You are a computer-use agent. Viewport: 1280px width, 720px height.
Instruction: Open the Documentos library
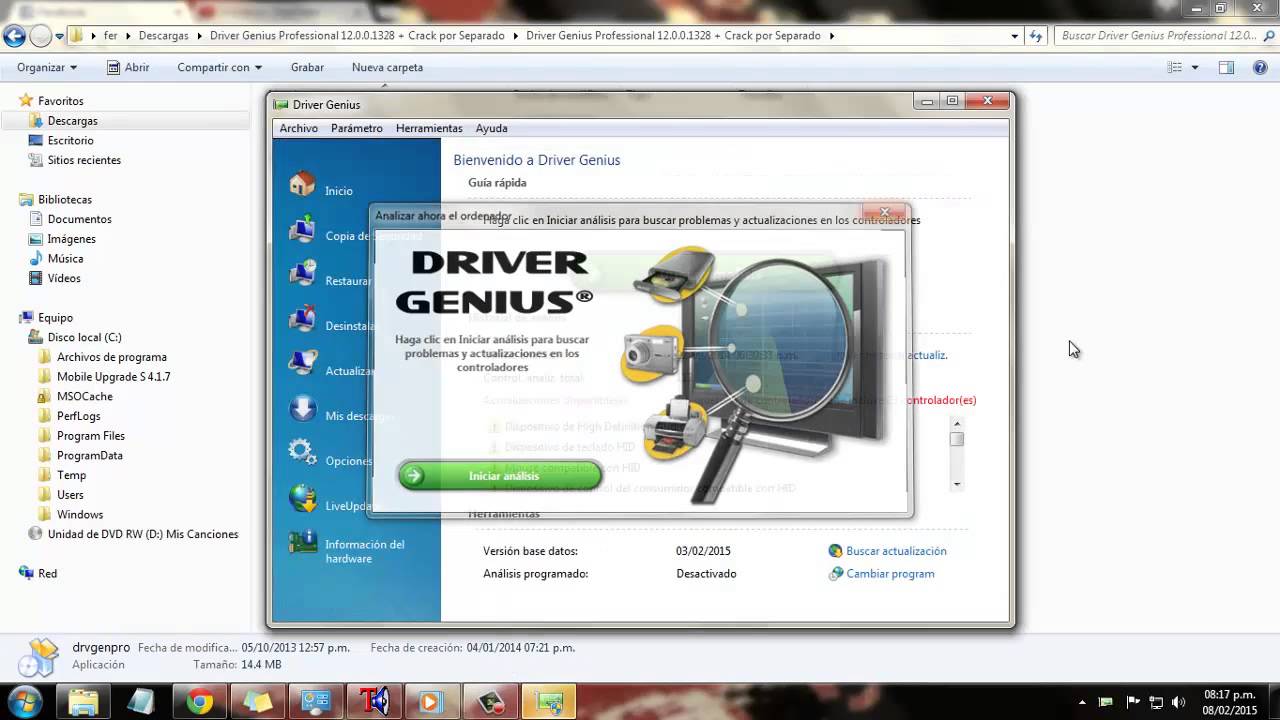click(79, 219)
